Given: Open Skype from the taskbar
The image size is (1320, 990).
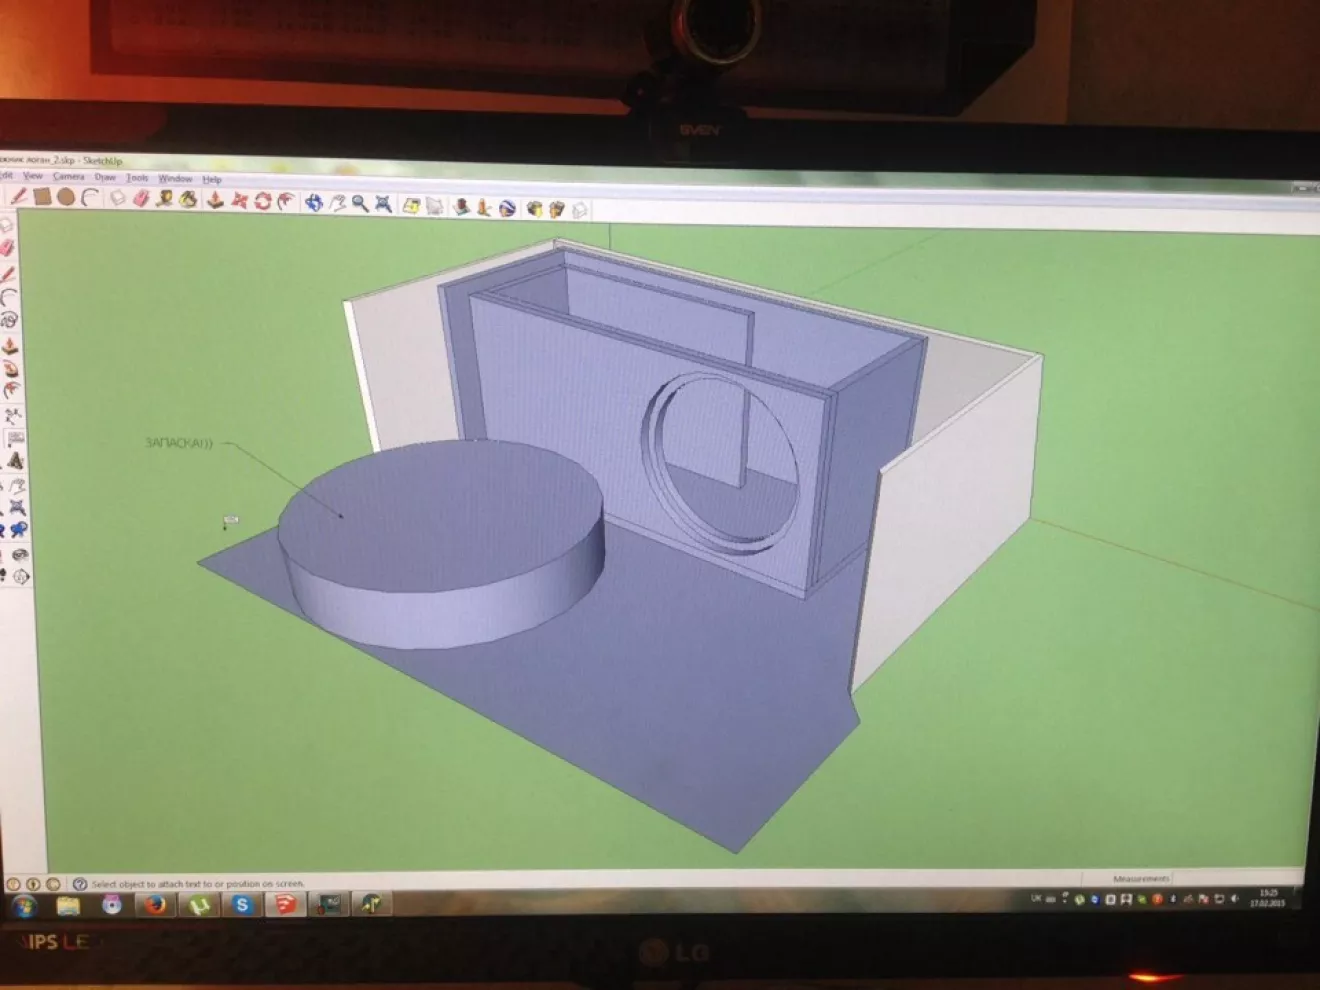Looking at the screenshot, I should (242, 906).
